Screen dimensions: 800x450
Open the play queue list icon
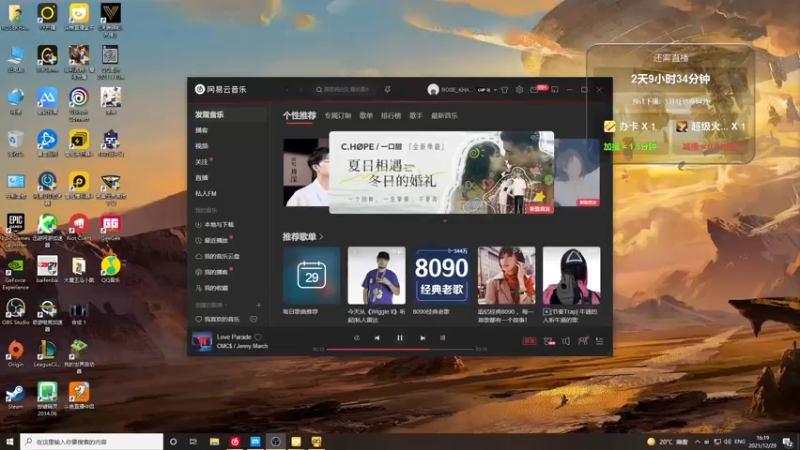[599, 341]
